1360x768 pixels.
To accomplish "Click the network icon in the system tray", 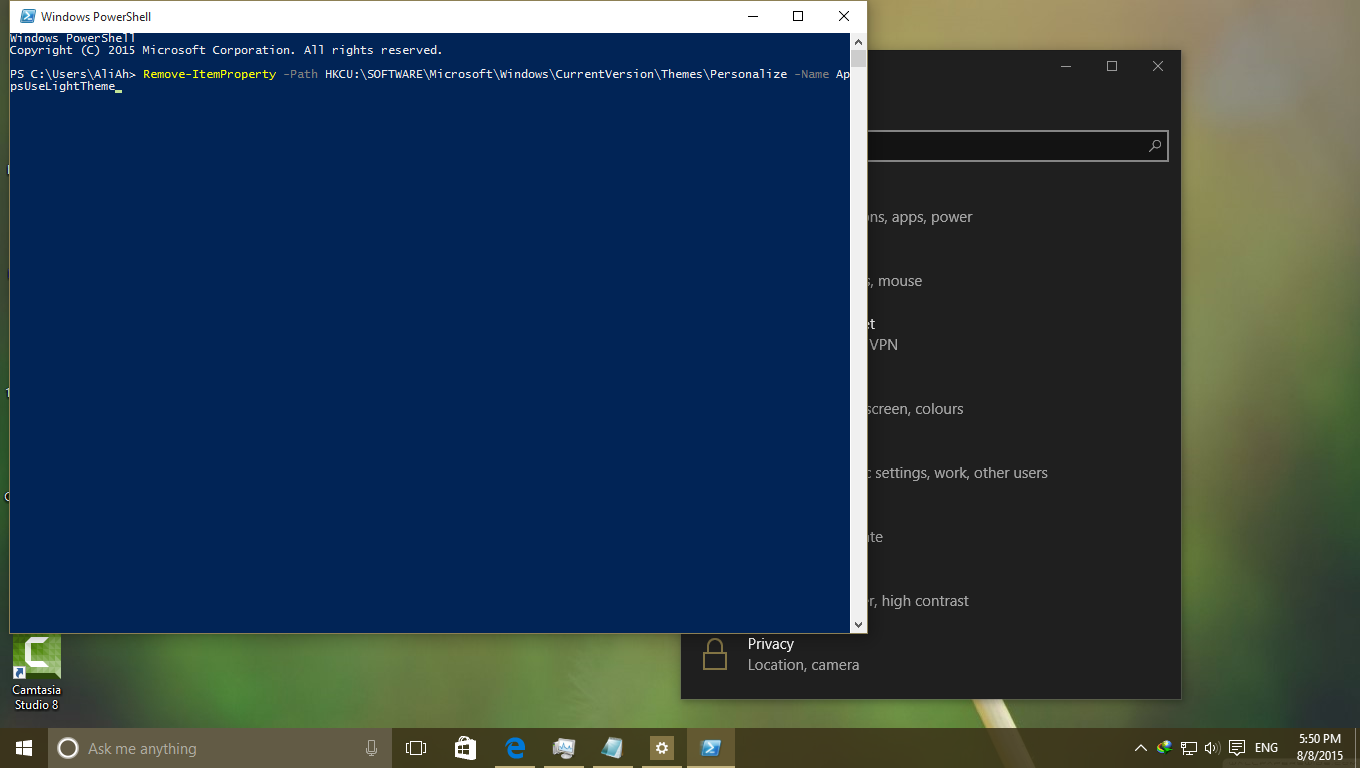I will tap(1188, 747).
